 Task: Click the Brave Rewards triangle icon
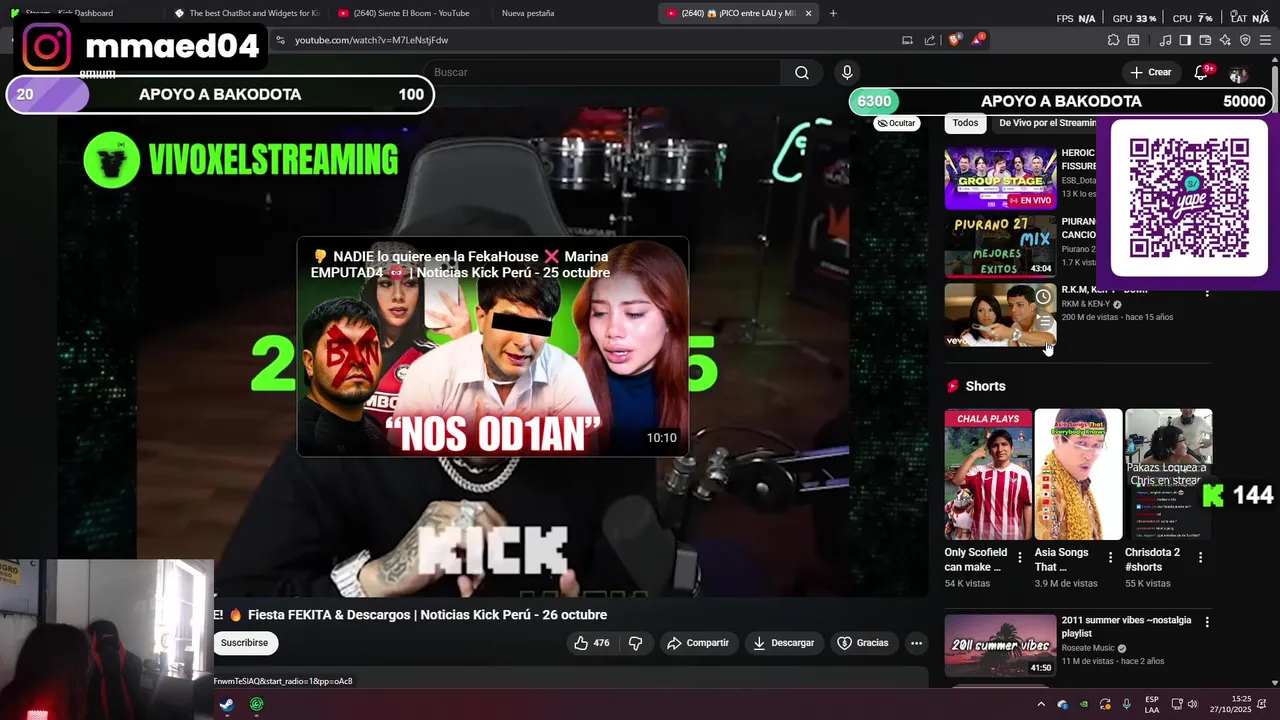point(977,40)
